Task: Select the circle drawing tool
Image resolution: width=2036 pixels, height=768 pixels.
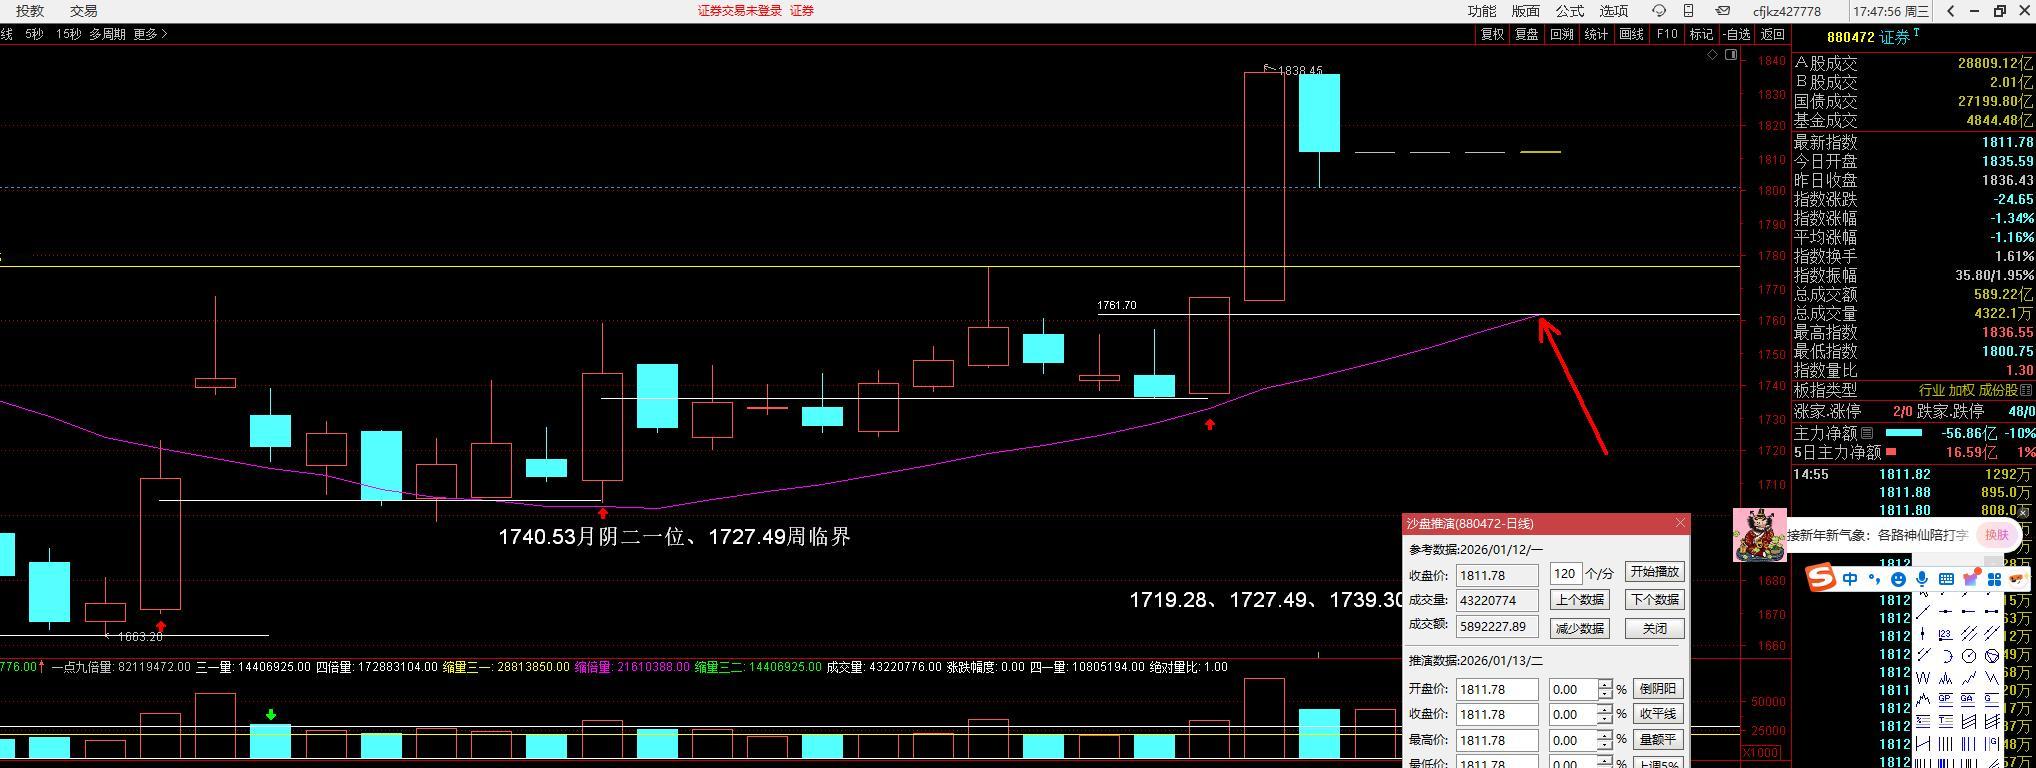Action: [x=1968, y=656]
